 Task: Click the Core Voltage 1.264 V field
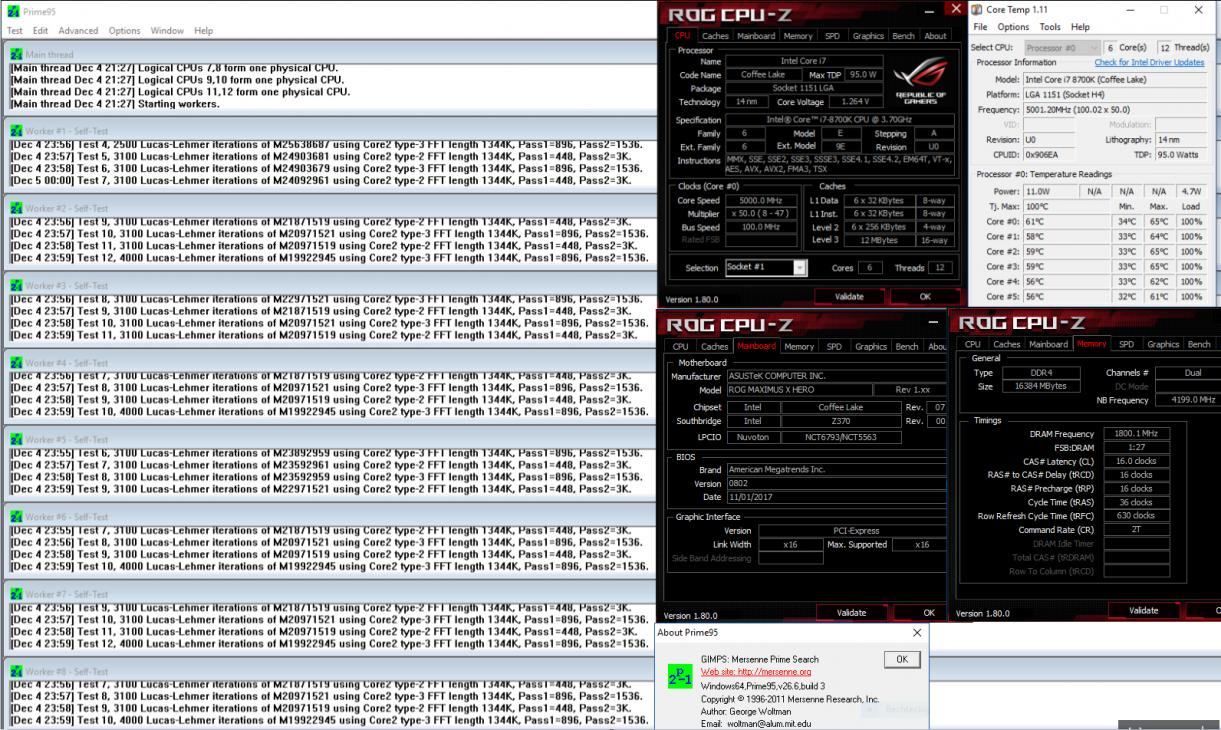pyautogui.click(x=858, y=102)
